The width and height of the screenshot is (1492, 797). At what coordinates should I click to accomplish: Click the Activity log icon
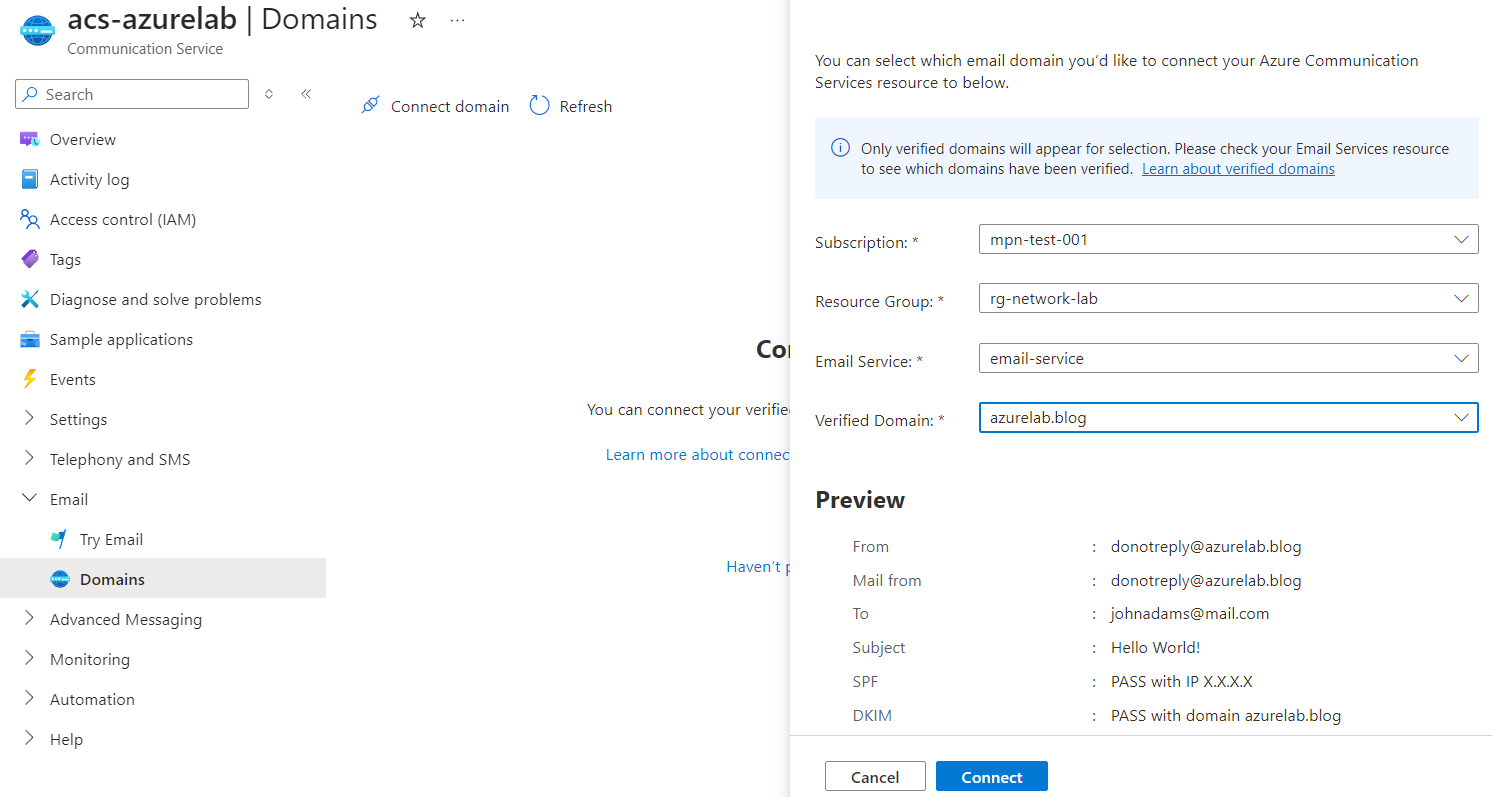click(29, 179)
